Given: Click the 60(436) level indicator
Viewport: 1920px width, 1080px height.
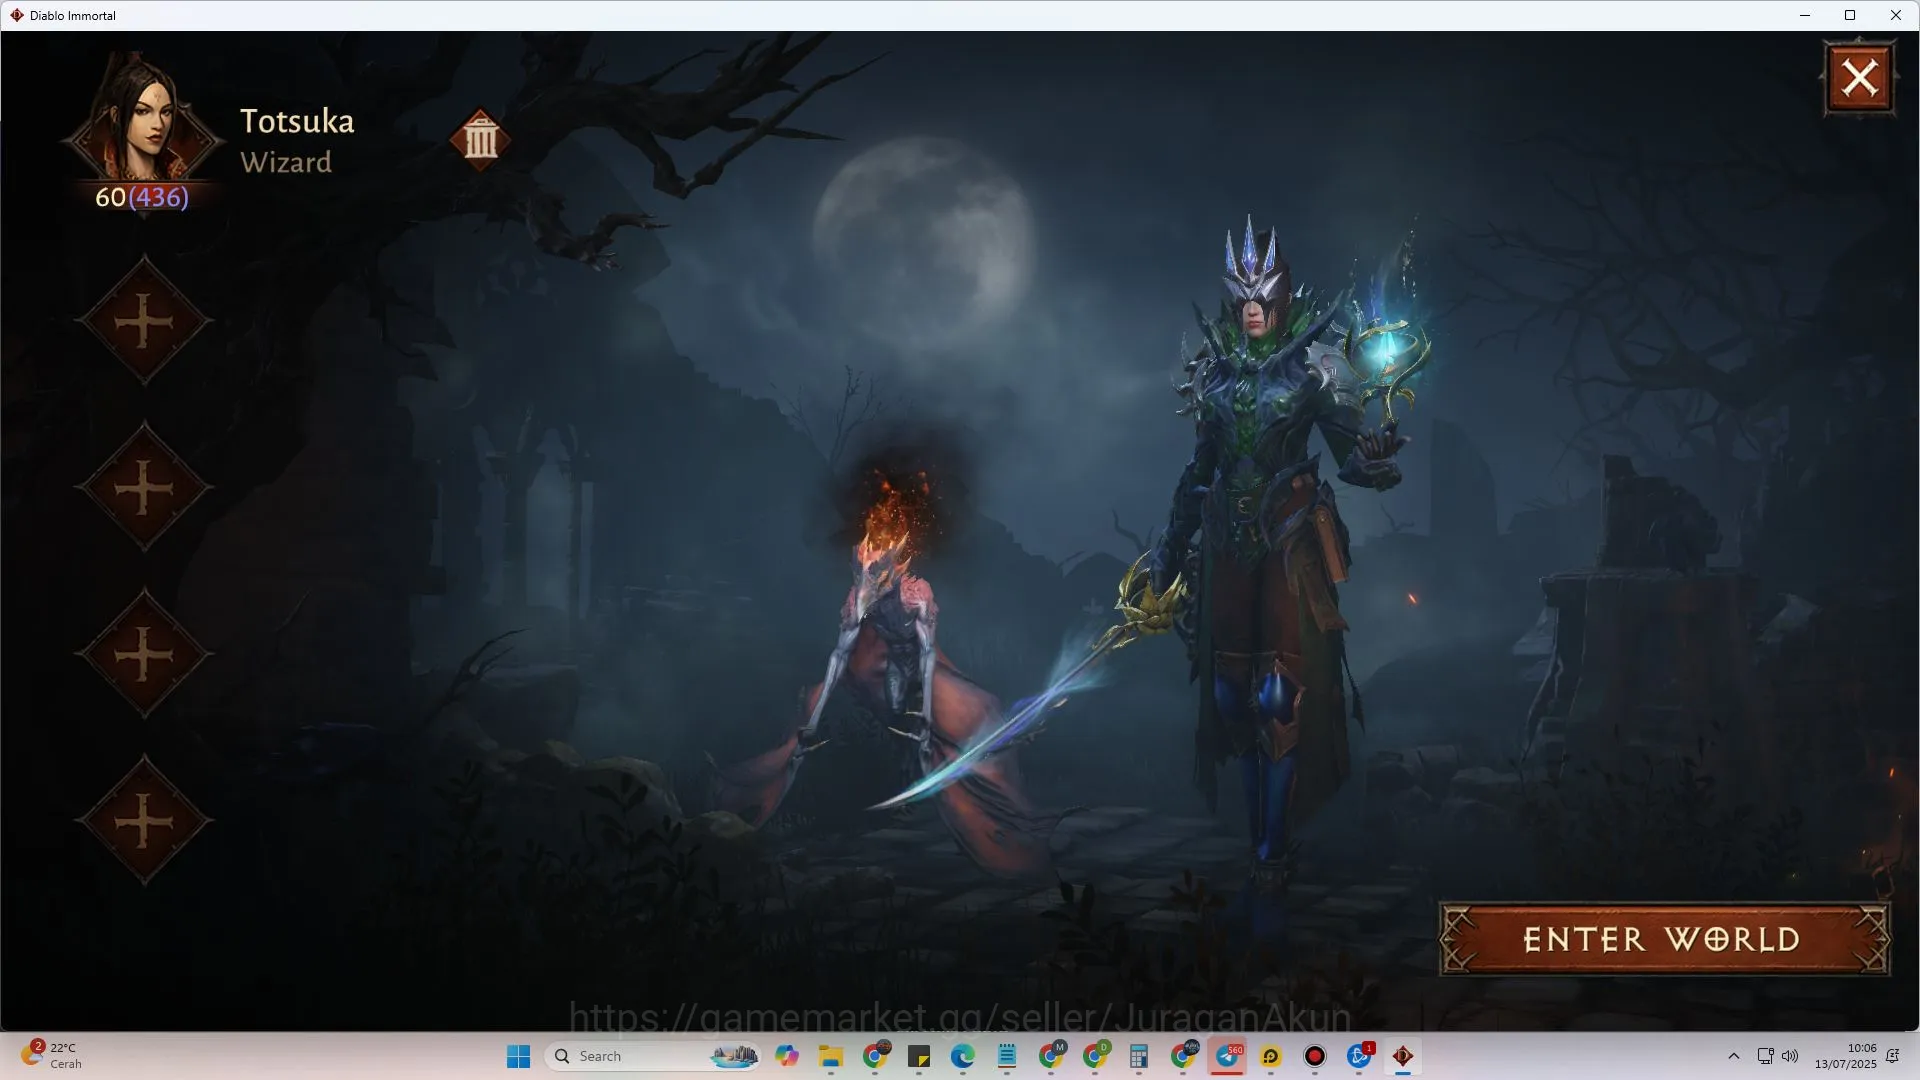Looking at the screenshot, I should 142,197.
